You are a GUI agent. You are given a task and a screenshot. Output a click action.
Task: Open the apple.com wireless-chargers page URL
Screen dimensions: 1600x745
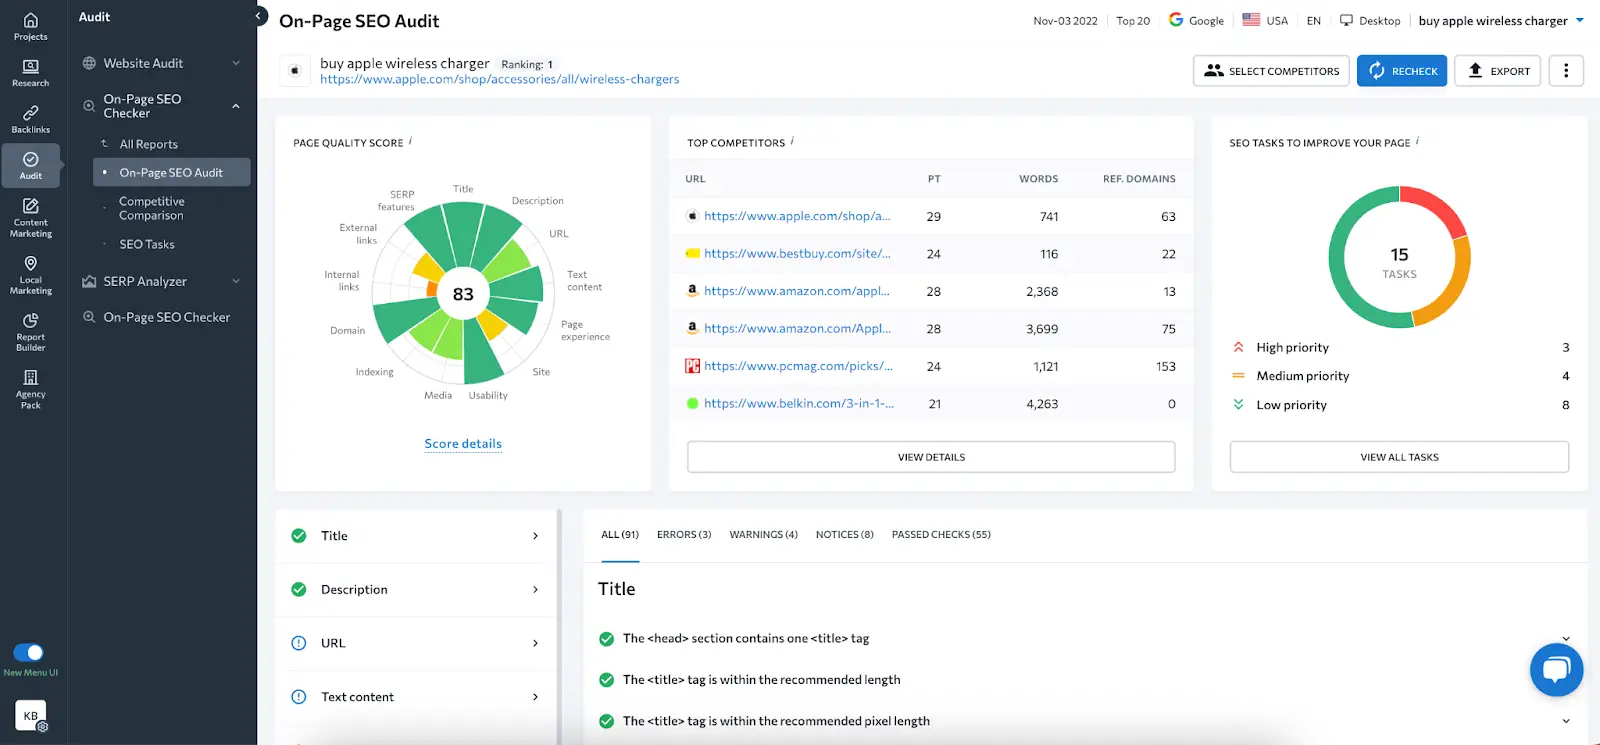click(499, 79)
